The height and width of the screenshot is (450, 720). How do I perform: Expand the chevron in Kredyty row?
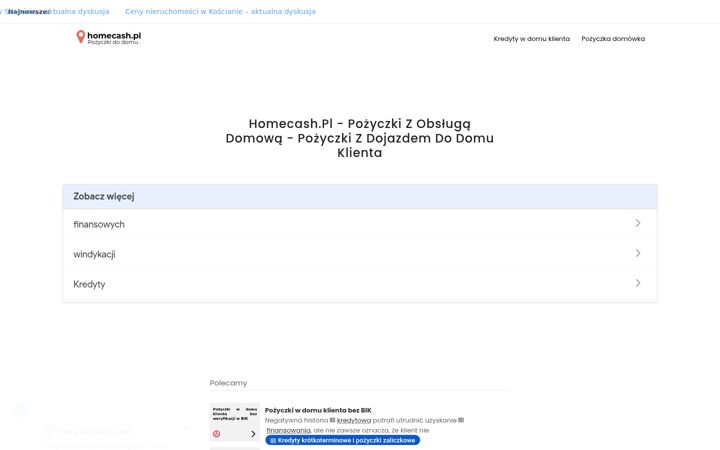click(638, 283)
